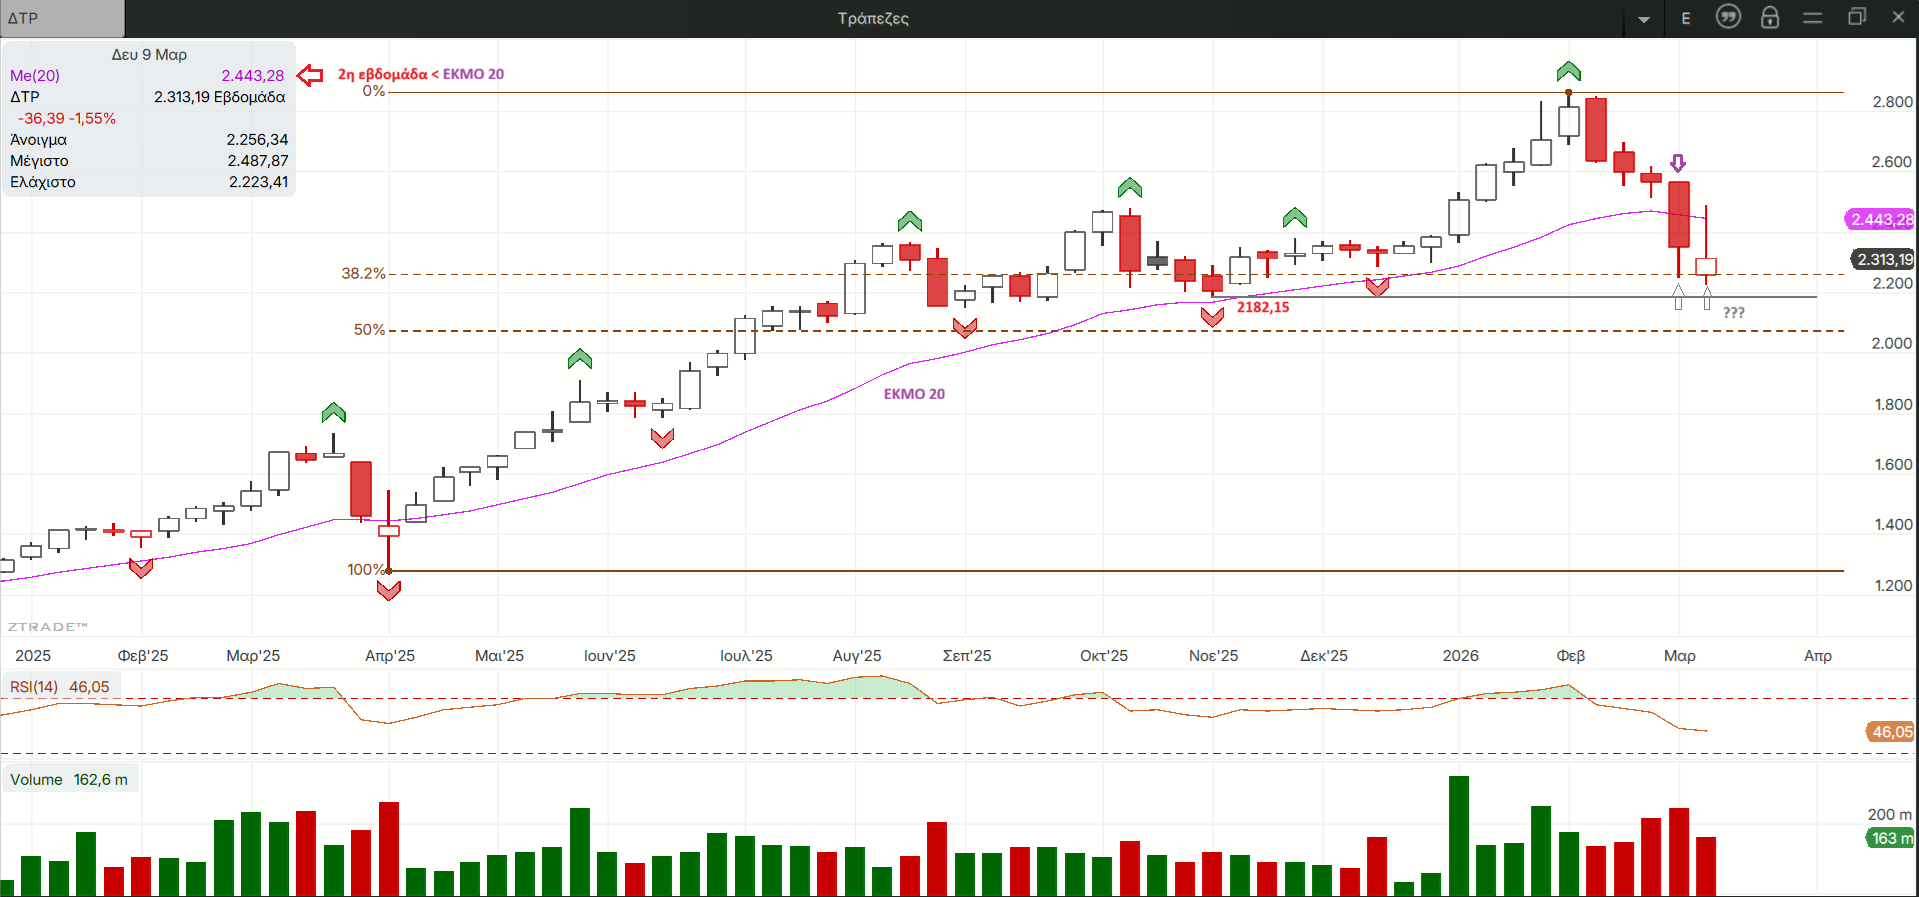Click green up marker at February peak
The height and width of the screenshot is (897, 1919).
(1568, 71)
